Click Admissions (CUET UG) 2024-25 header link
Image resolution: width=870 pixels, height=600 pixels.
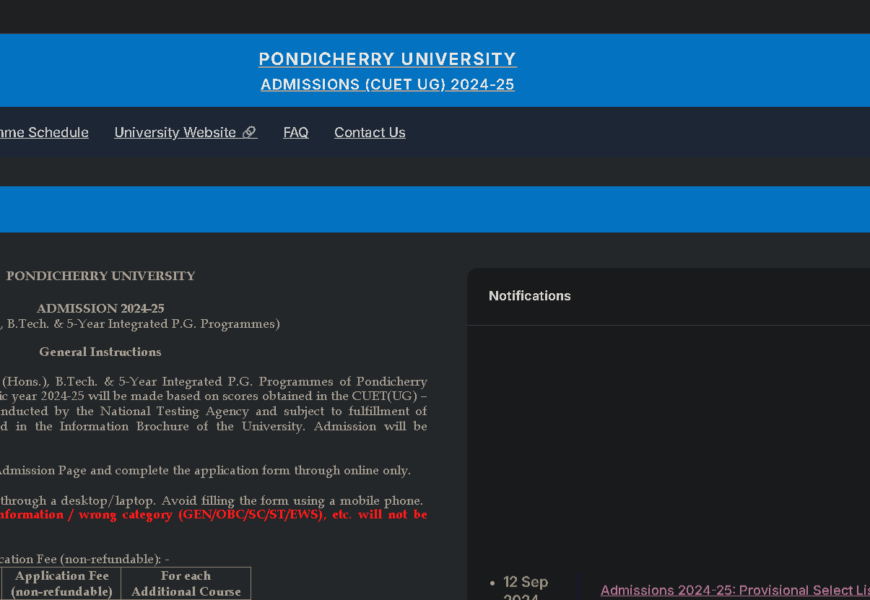click(387, 85)
